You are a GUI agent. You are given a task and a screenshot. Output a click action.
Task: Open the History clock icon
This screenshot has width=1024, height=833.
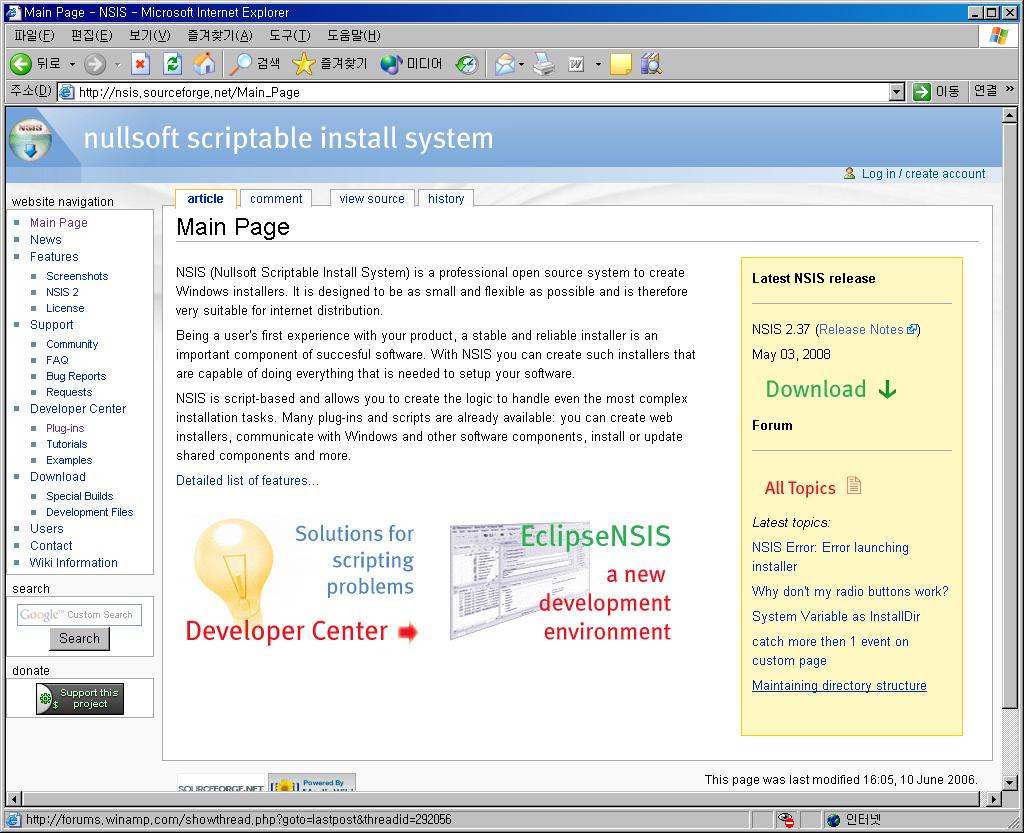pos(467,63)
